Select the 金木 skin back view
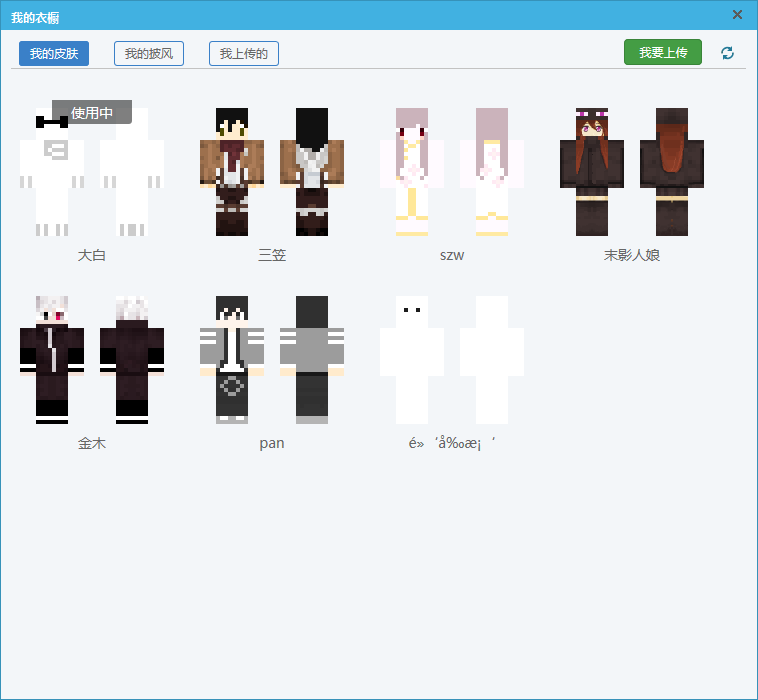 point(132,360)
